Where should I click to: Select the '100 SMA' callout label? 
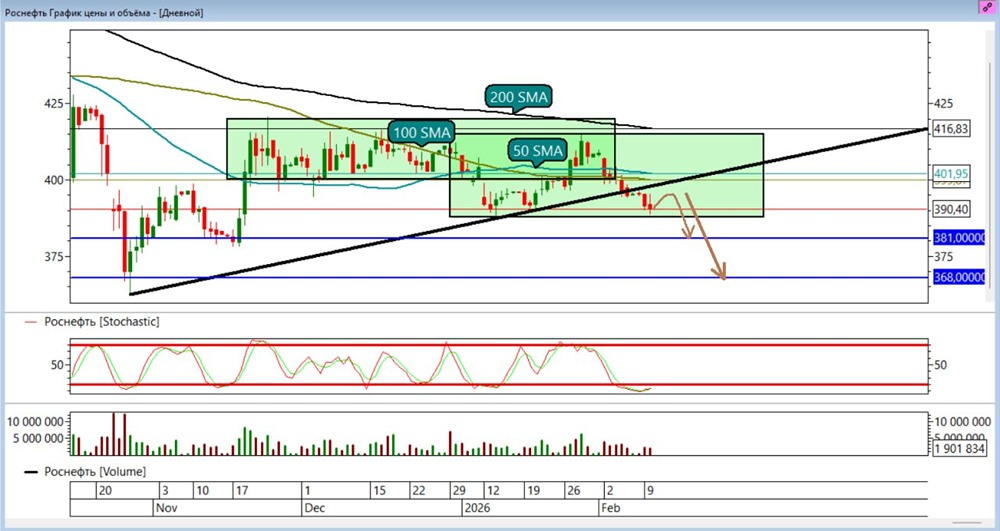(x=421, y=133)
